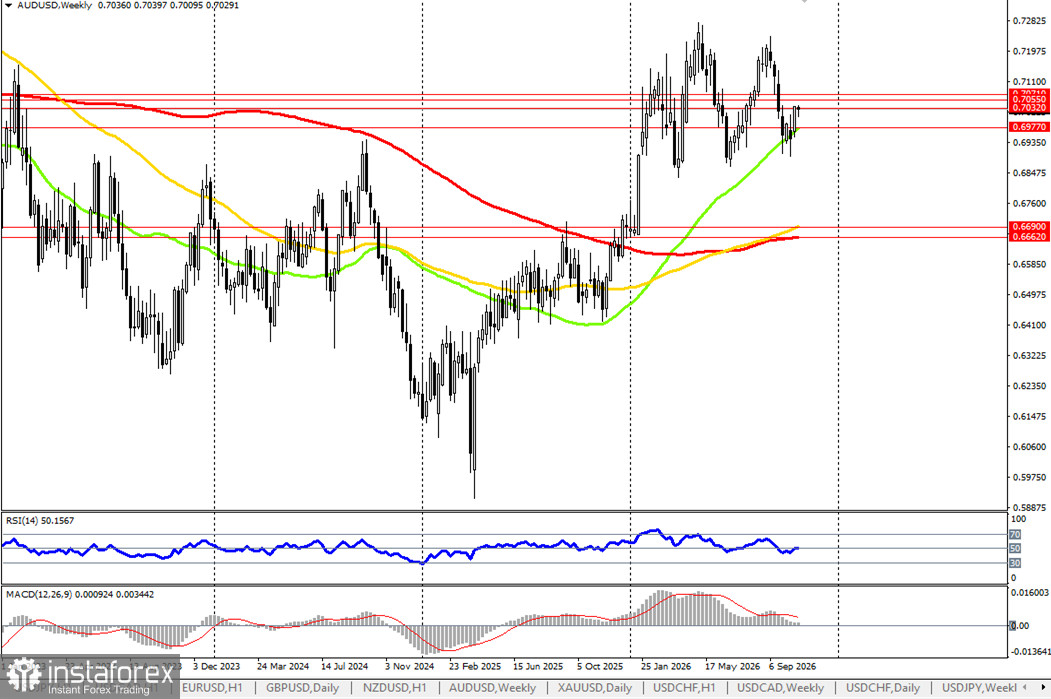Click the 0.64975 price axis value
Image resolution: width=1051 pixels, height=699 pixels.
(x=1029, y=295)
